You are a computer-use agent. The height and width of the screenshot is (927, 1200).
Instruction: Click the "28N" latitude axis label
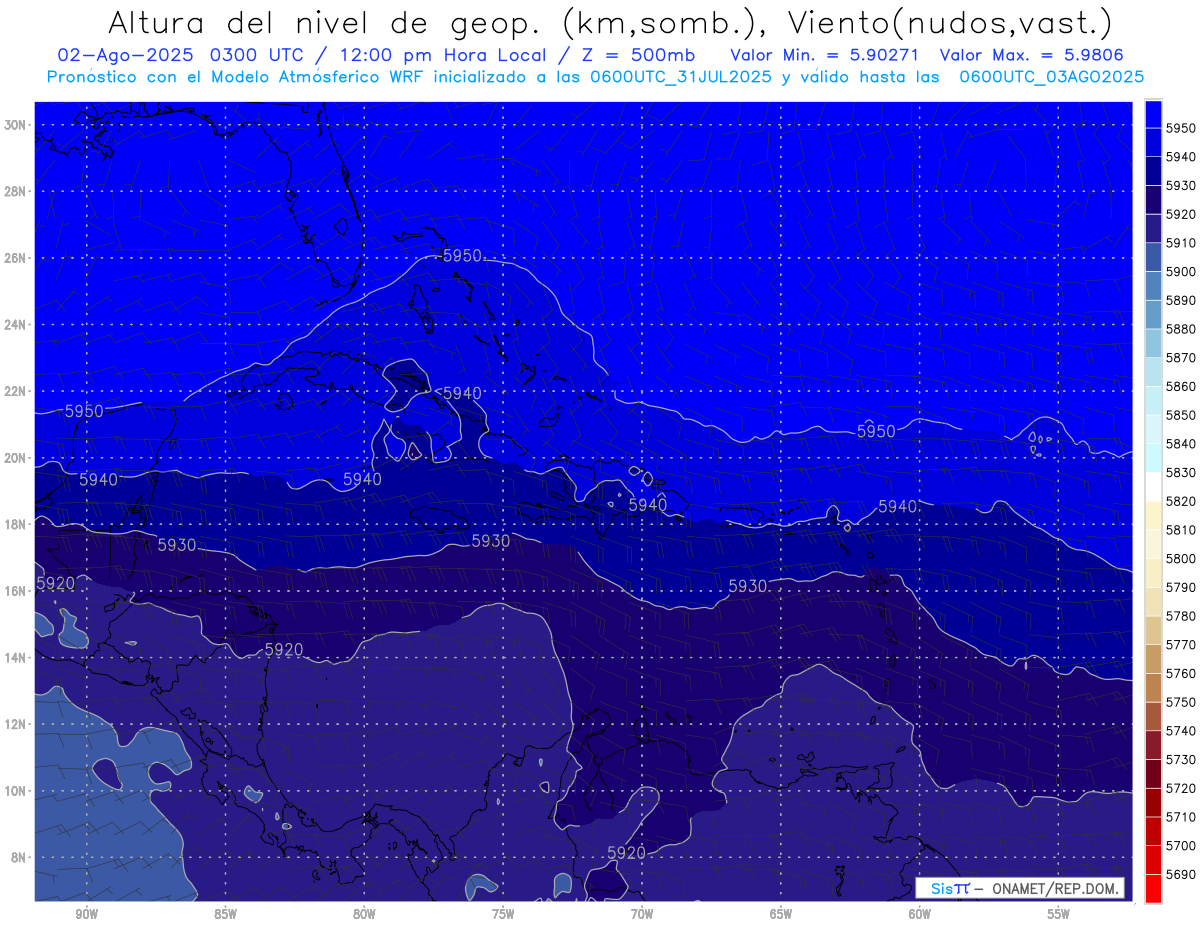(x=15, y=191)
